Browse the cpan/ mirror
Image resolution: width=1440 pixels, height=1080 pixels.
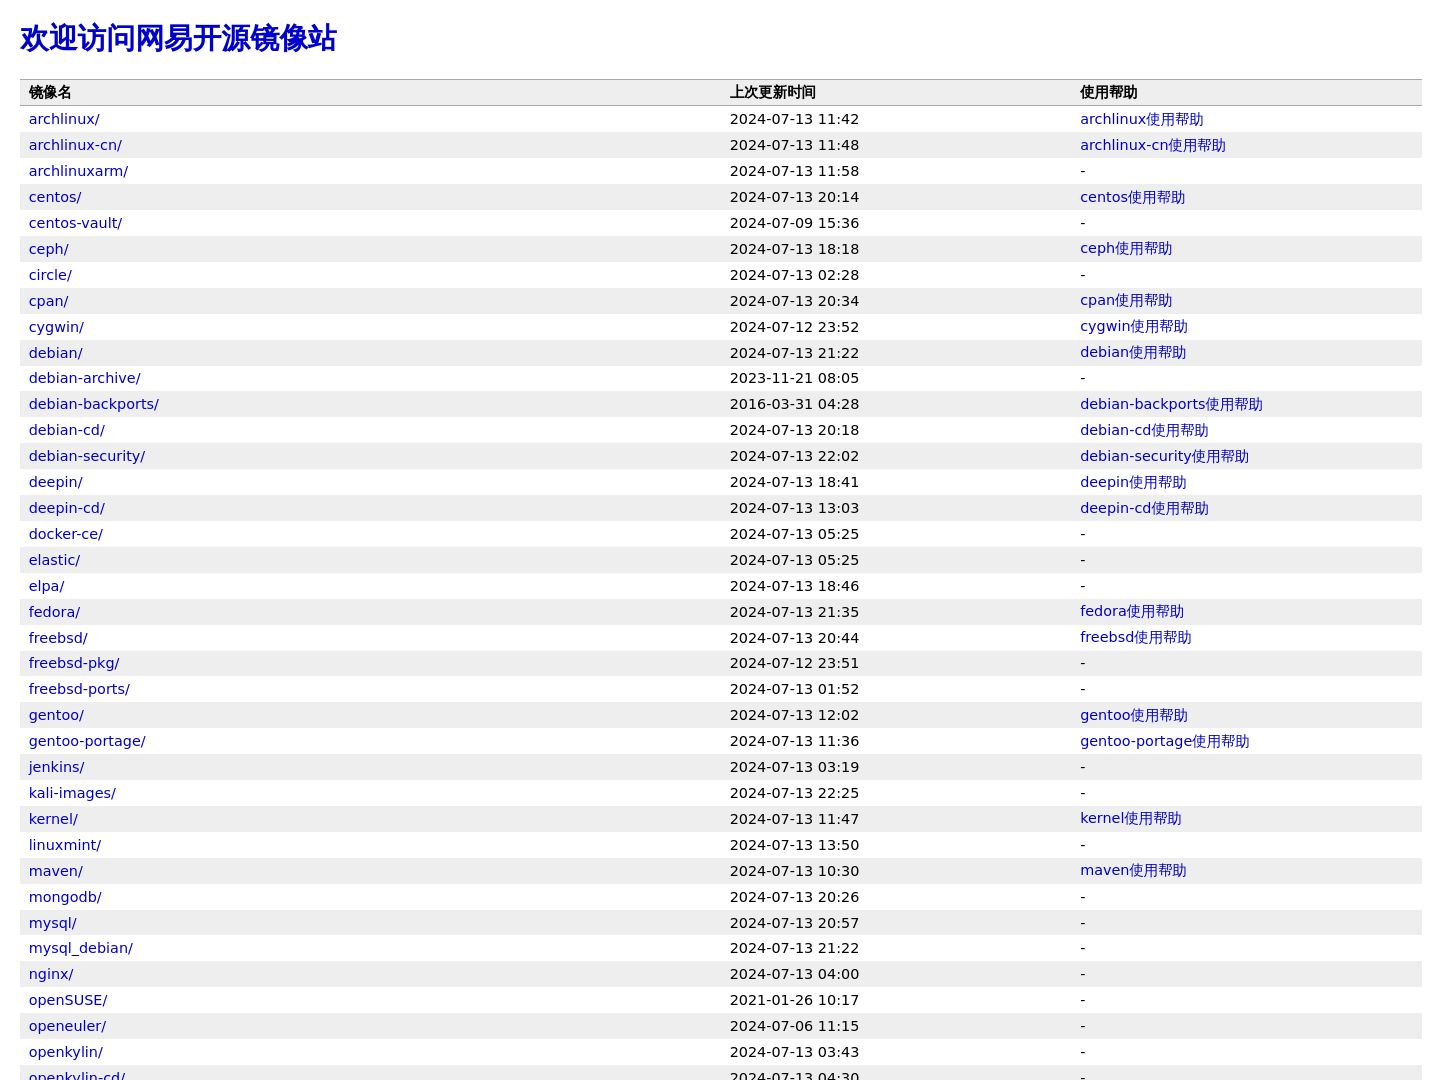[49, 301]
